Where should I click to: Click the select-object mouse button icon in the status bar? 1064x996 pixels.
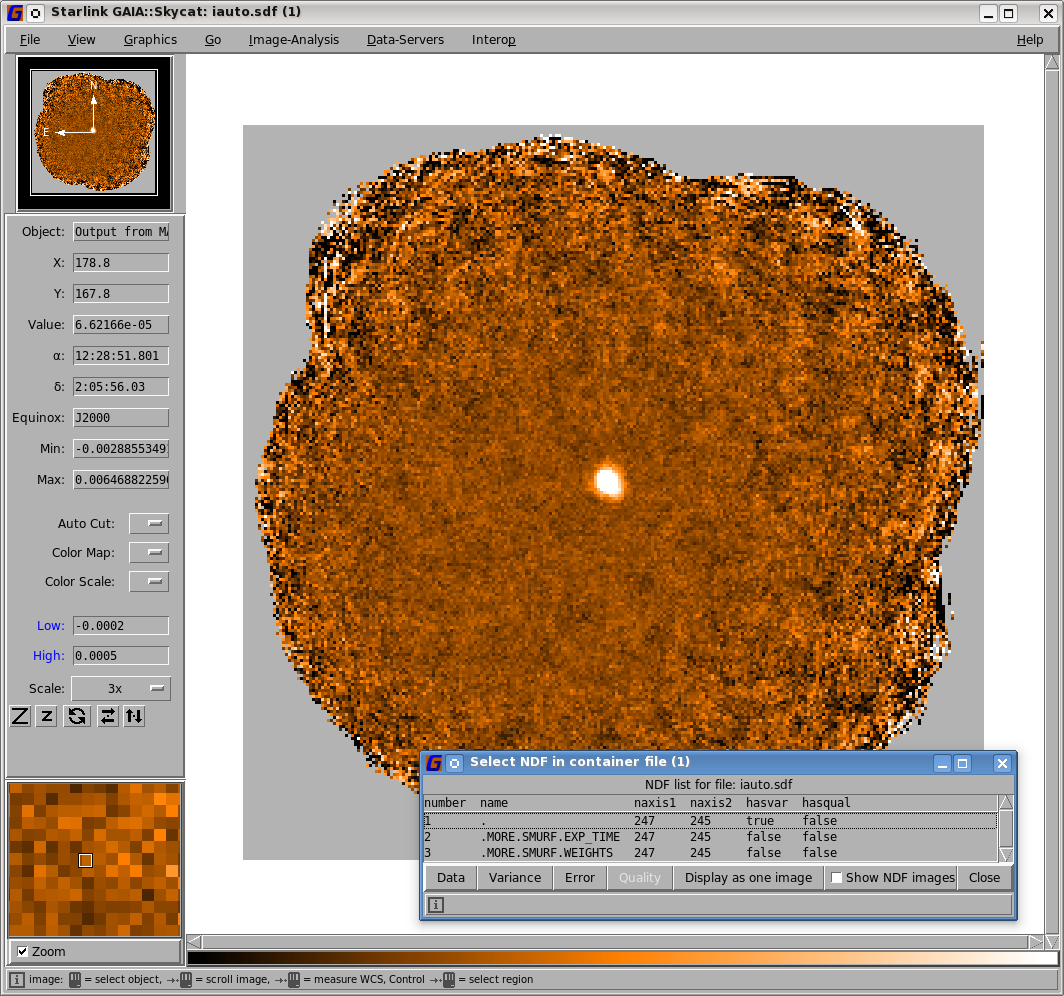pos(75,980)
